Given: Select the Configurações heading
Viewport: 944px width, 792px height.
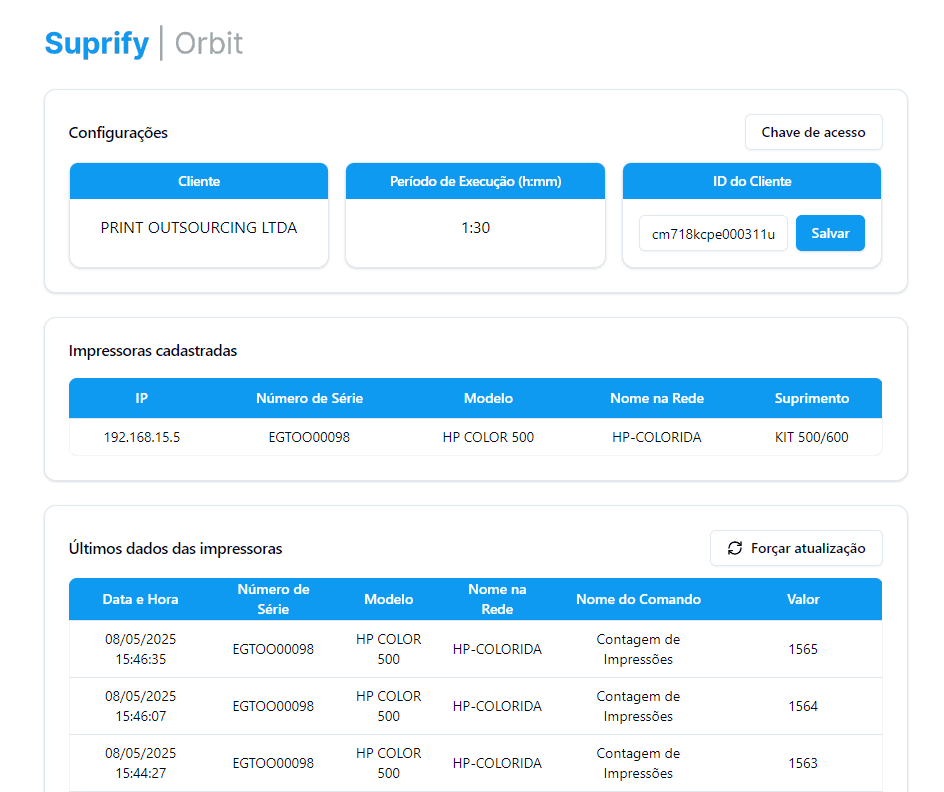Looking at the screenshot, I should 118,132.
